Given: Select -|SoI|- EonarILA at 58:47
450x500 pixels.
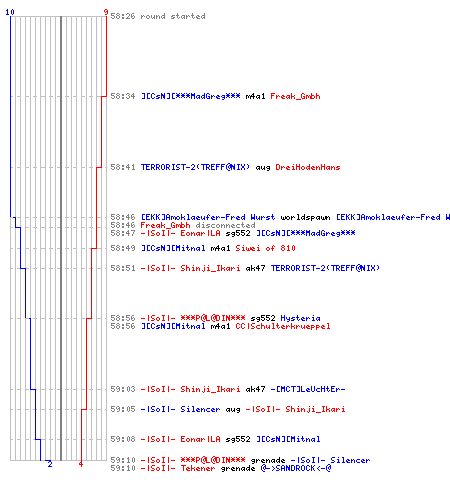Looking at the screenshot, I should (x=180, y=233).
